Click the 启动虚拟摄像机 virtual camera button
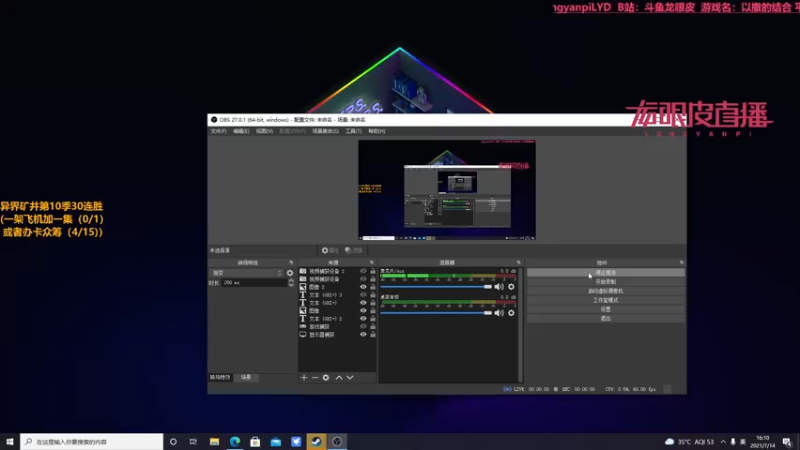This screenshot has width=800, height=450. coord(606,291)
